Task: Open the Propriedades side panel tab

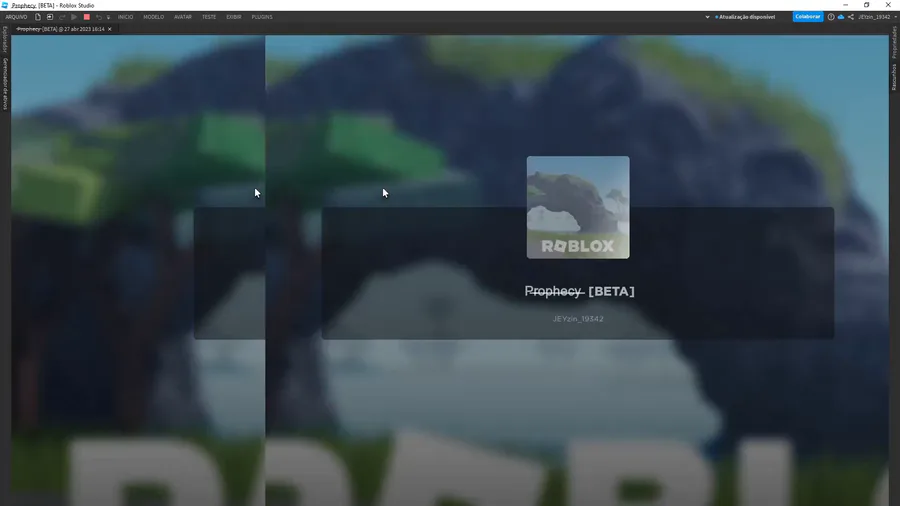Action: click(894, 42)
